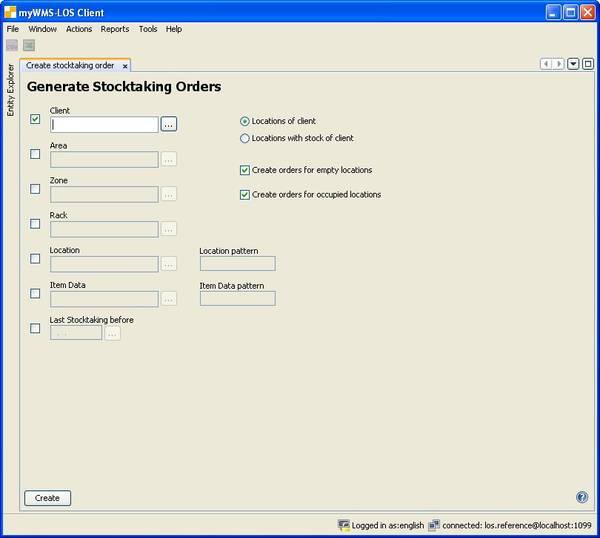Close the Create stocktaking order tab
Screen dimensions: 600x538
click(125, 66)
